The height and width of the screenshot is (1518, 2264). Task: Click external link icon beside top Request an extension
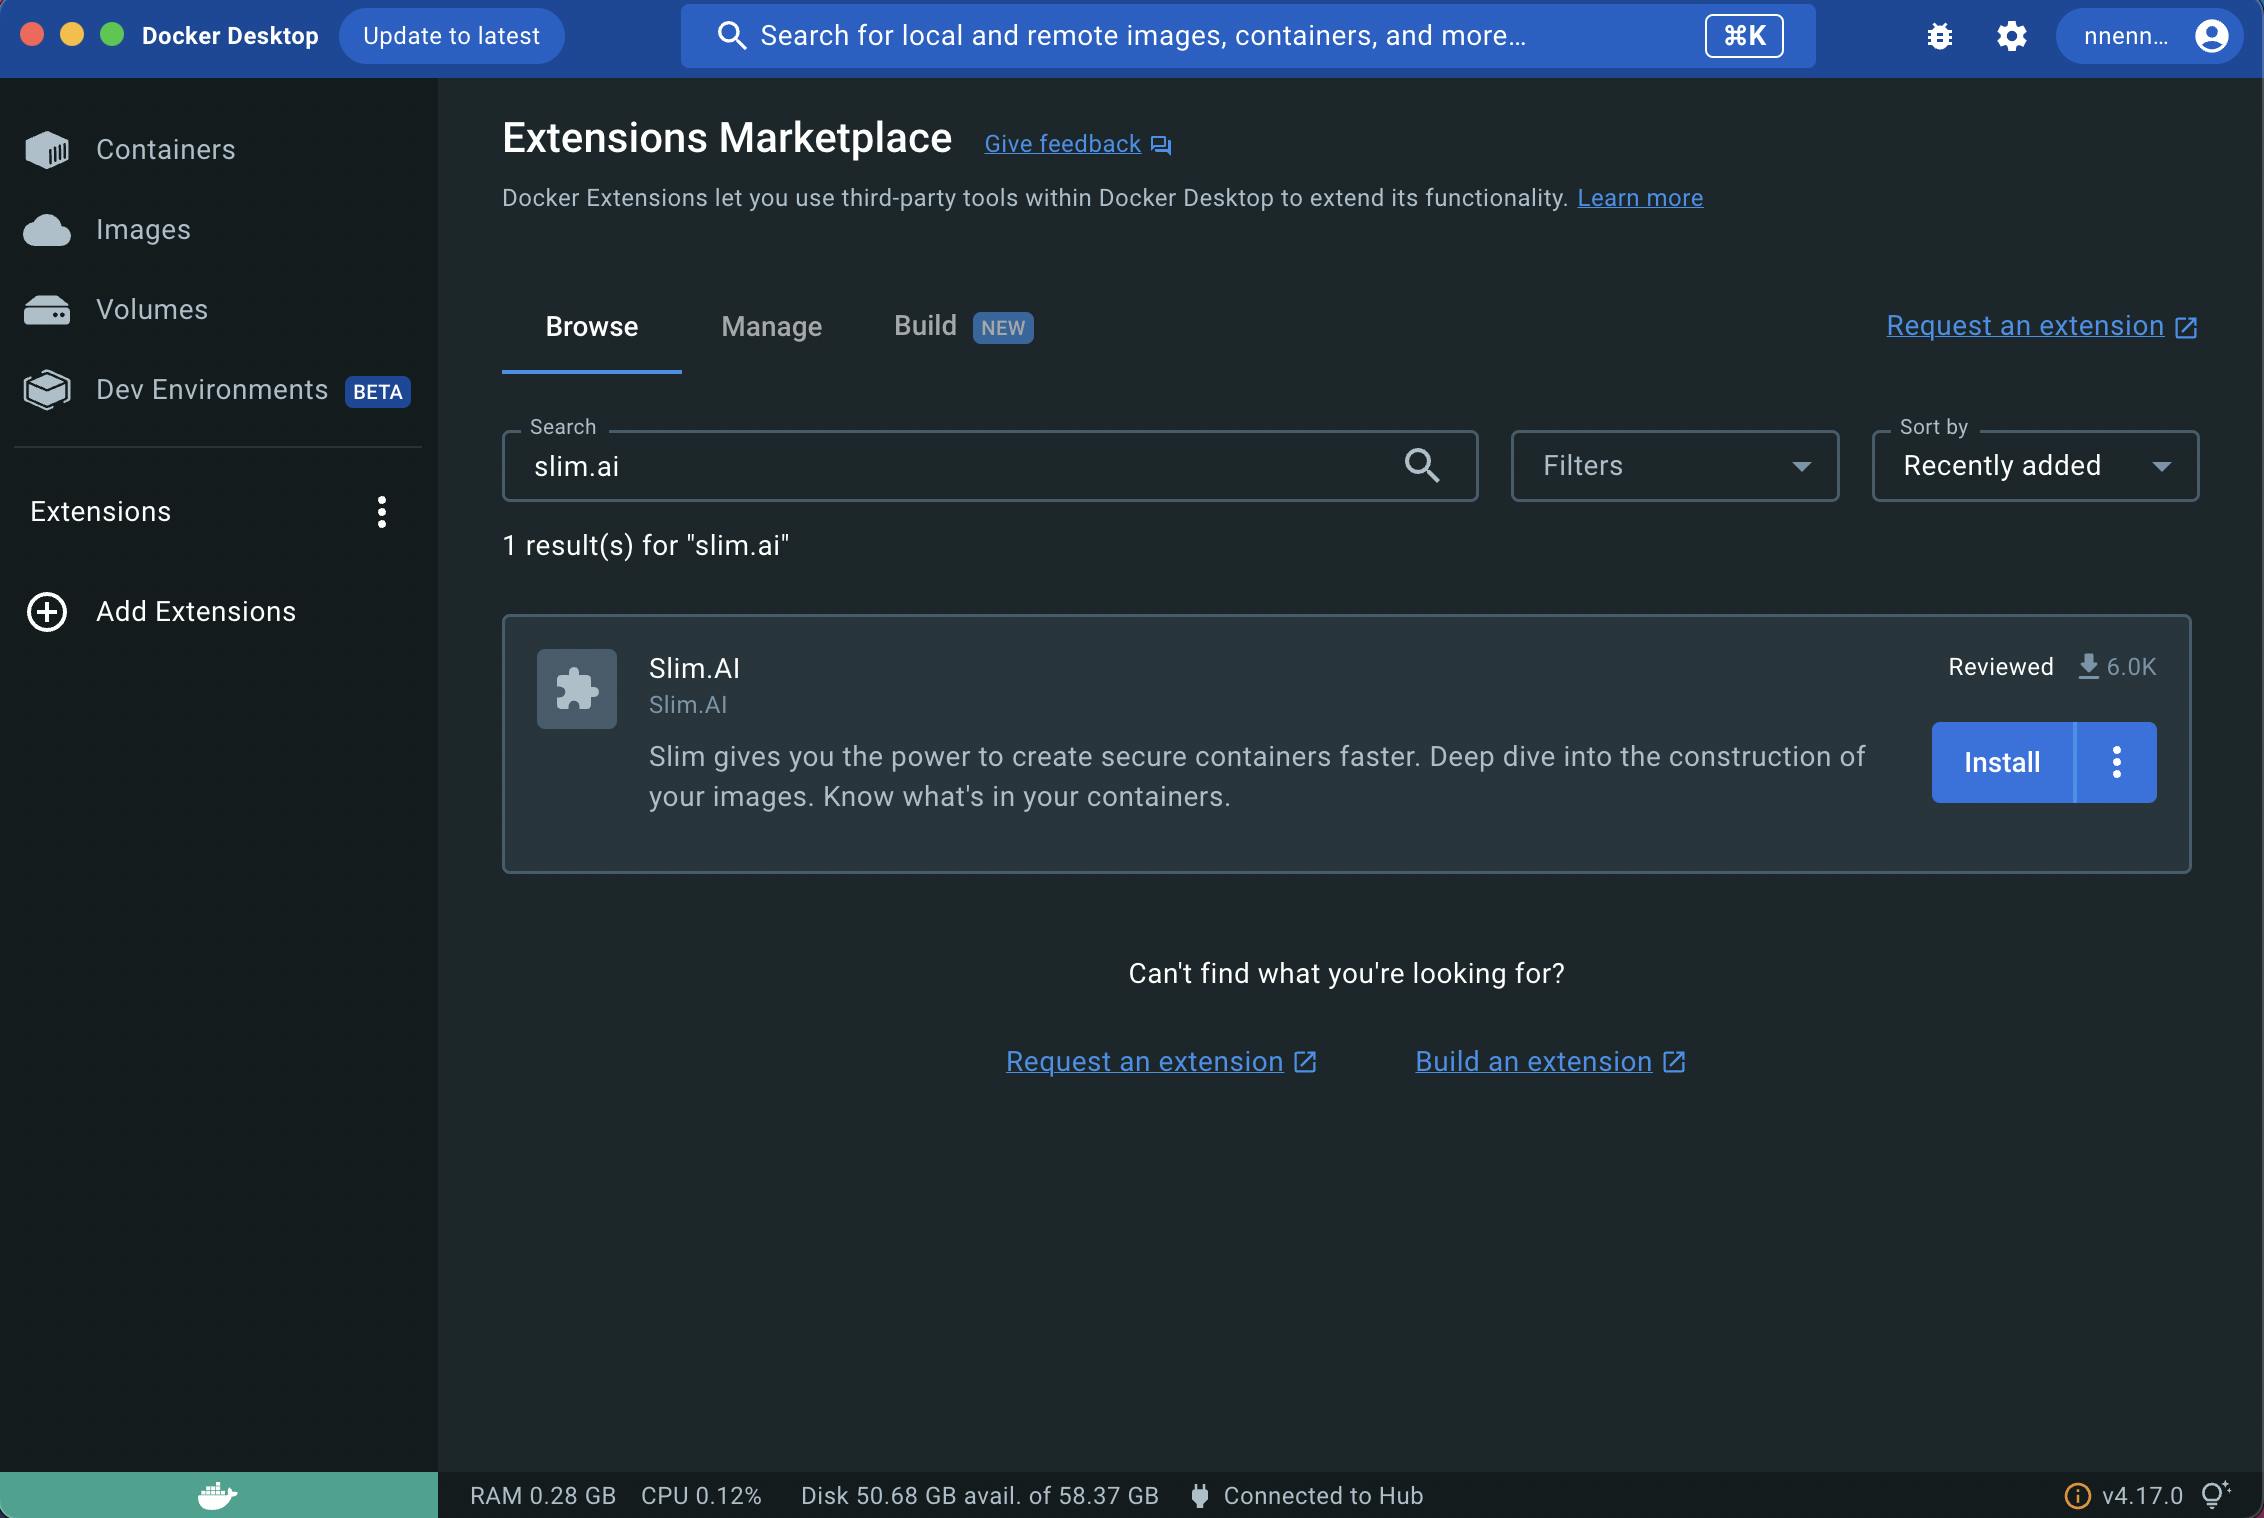point(2186,327)
